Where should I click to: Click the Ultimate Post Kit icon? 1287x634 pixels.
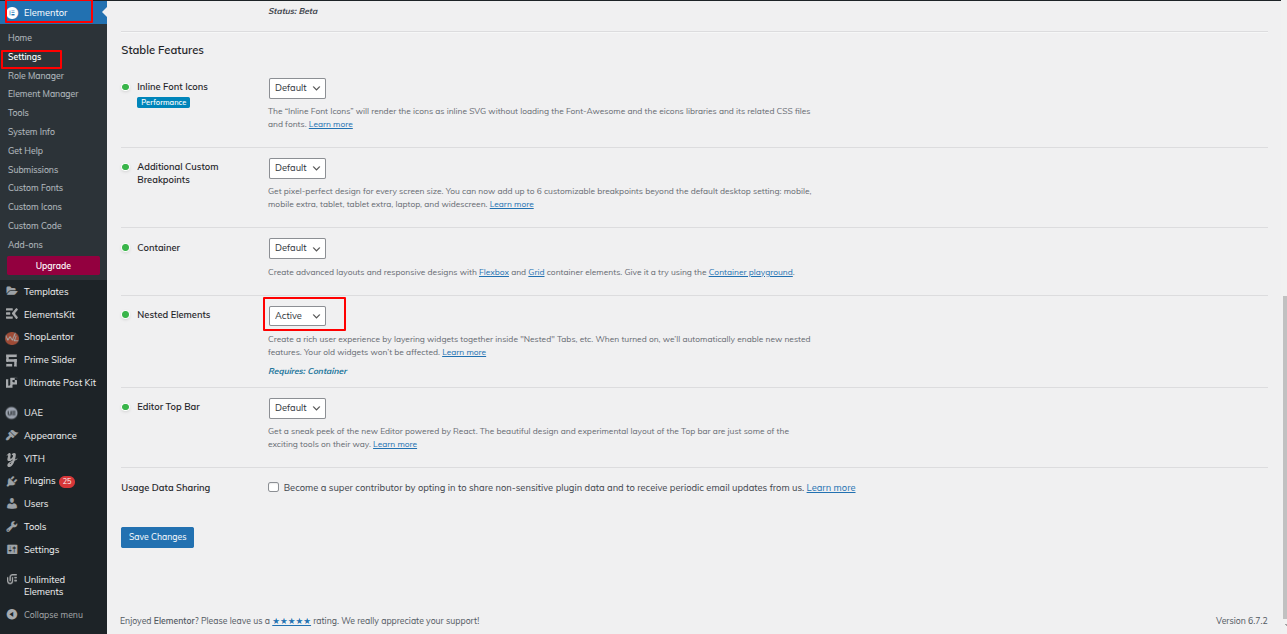point(12,382)
